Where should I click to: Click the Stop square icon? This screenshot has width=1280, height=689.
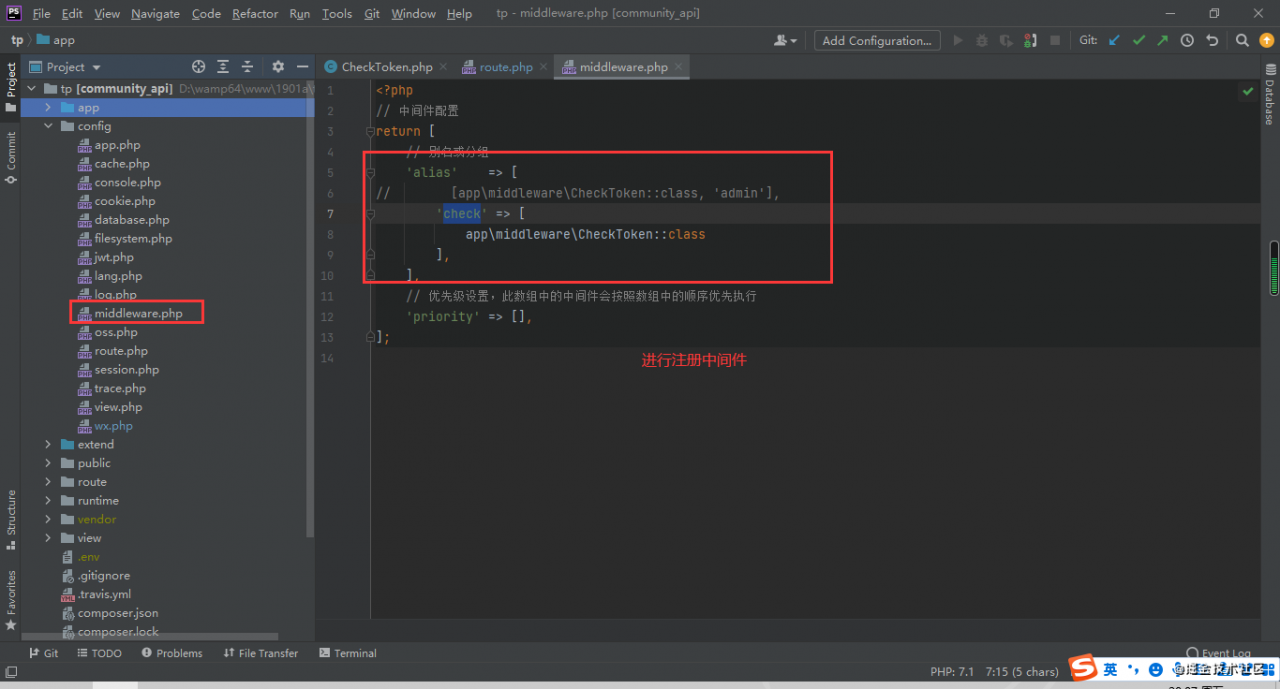(x=1055, y=40)
